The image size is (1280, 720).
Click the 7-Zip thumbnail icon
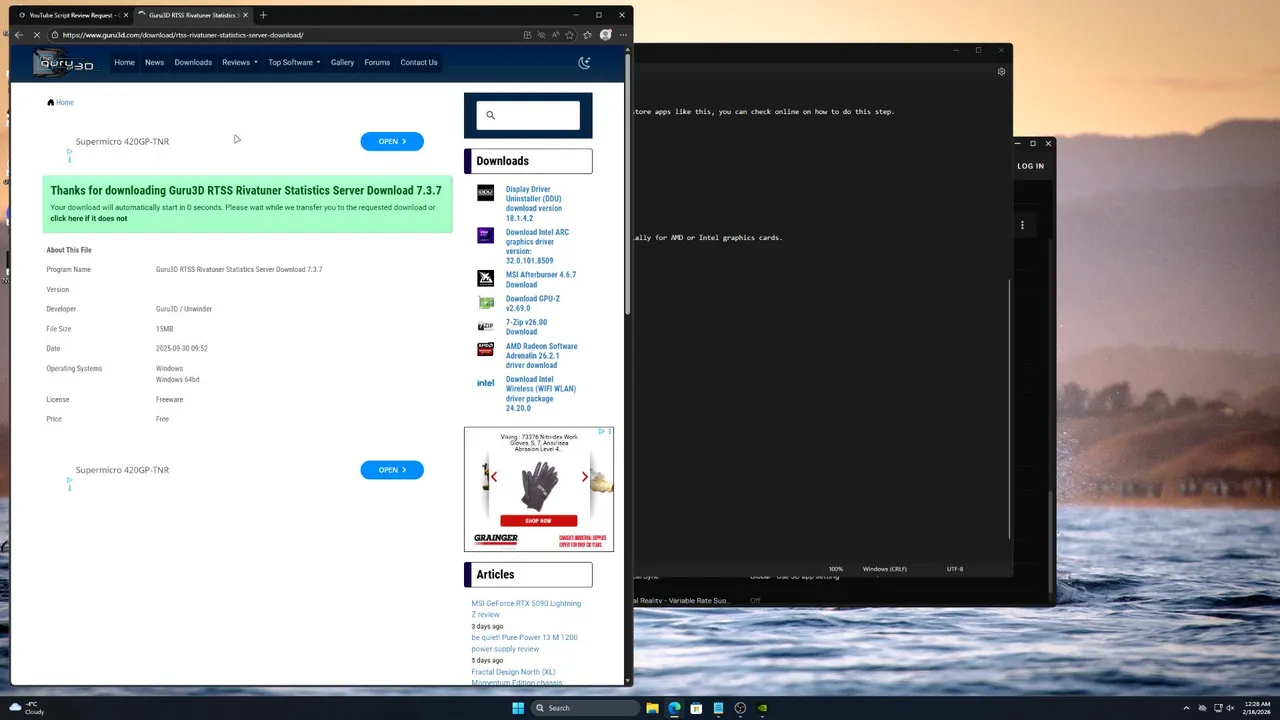coord(485,326)
